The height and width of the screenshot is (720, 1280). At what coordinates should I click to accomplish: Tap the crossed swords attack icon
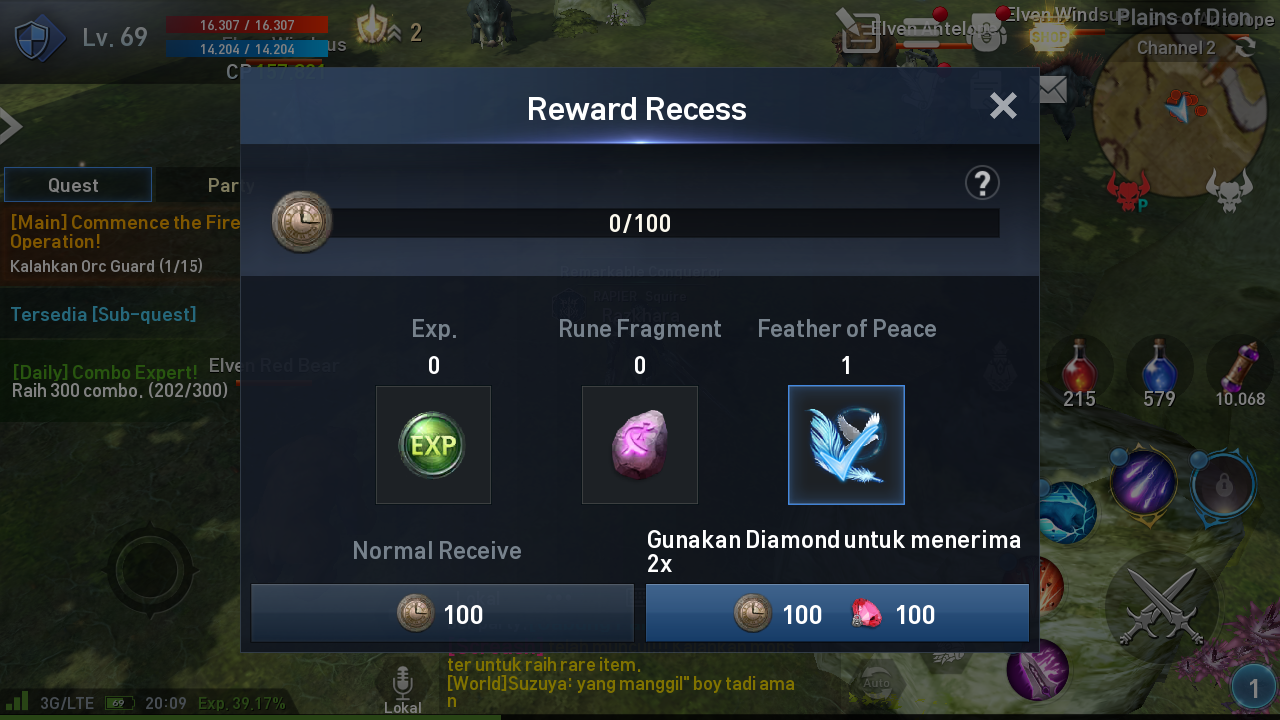tap(1161, 607)
